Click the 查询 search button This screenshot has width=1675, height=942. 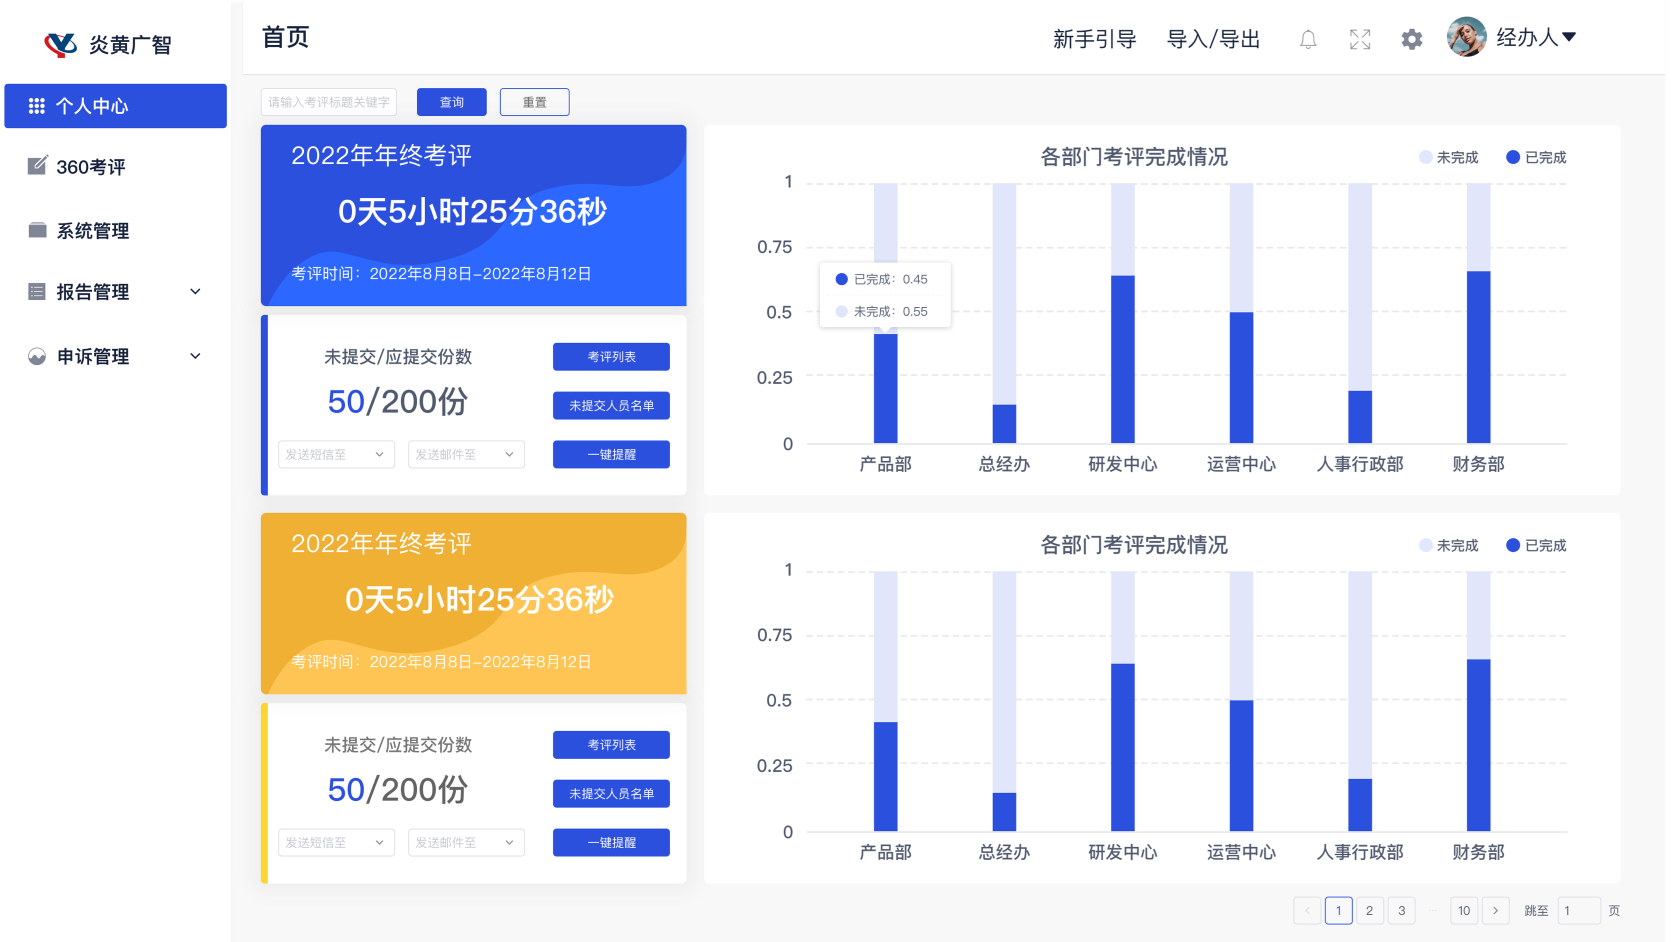tap(452, 102)
